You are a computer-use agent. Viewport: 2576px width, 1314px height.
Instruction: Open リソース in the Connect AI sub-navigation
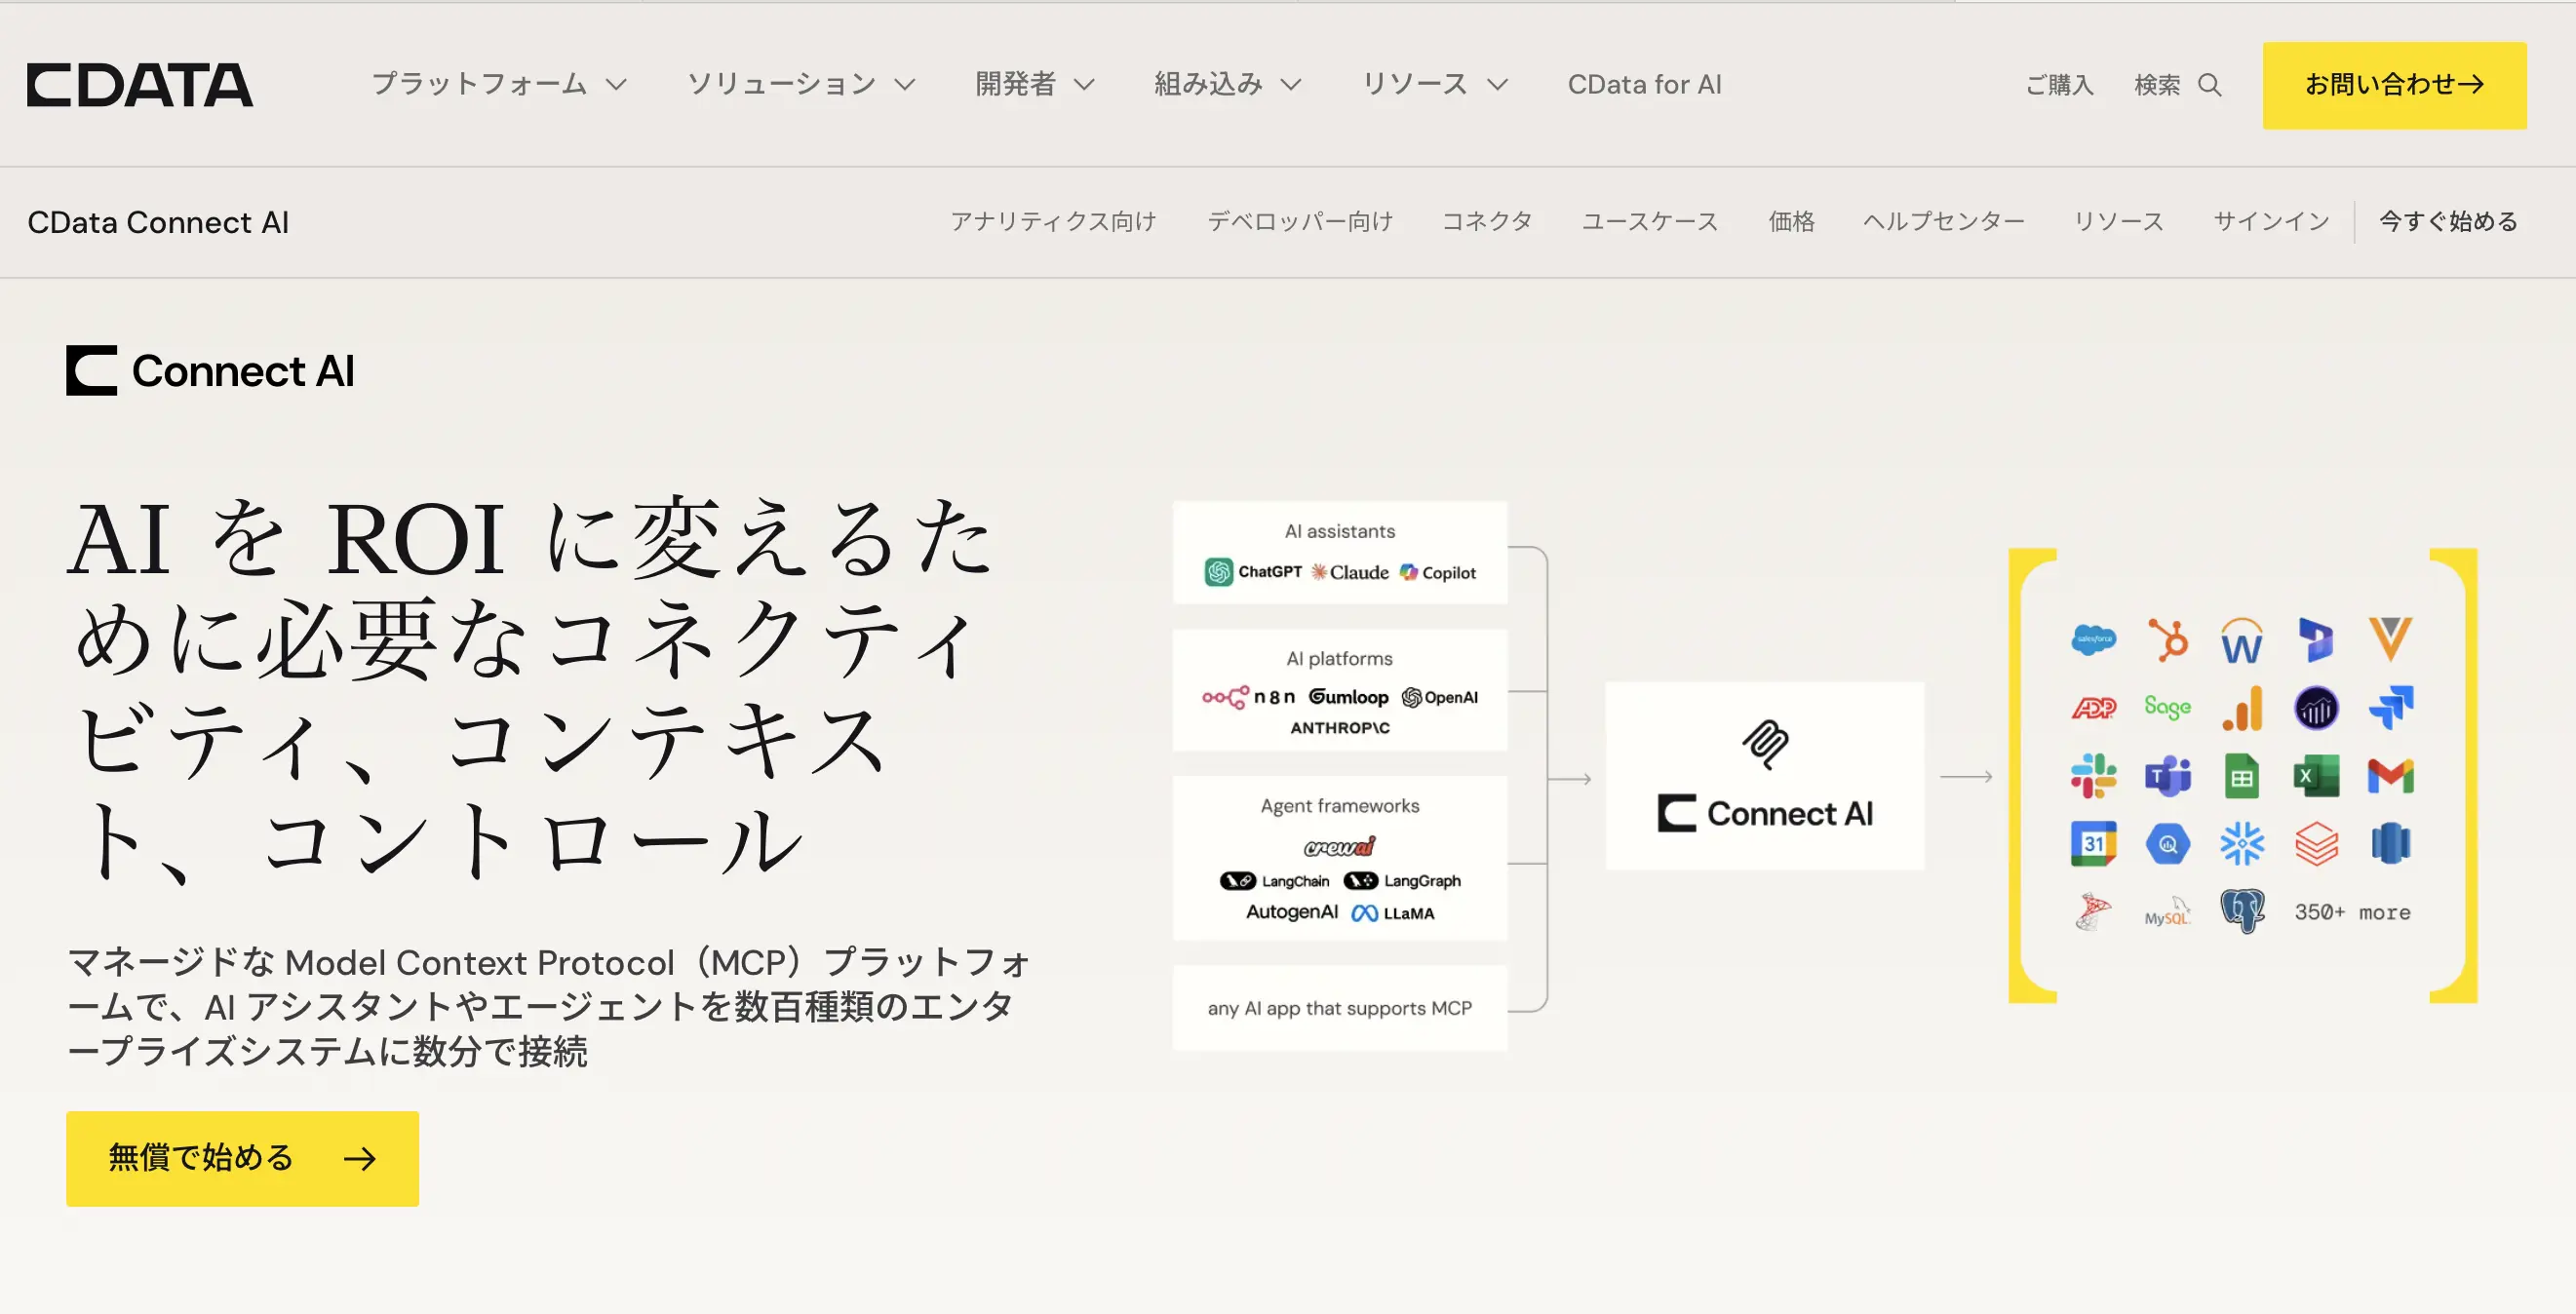coord(2118,222)
